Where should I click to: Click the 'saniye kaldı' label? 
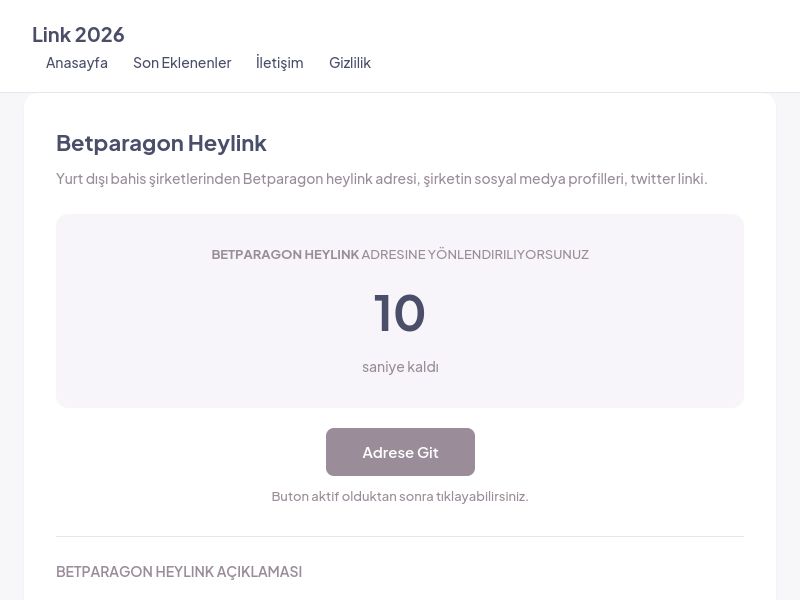click(x=401, y=367)
